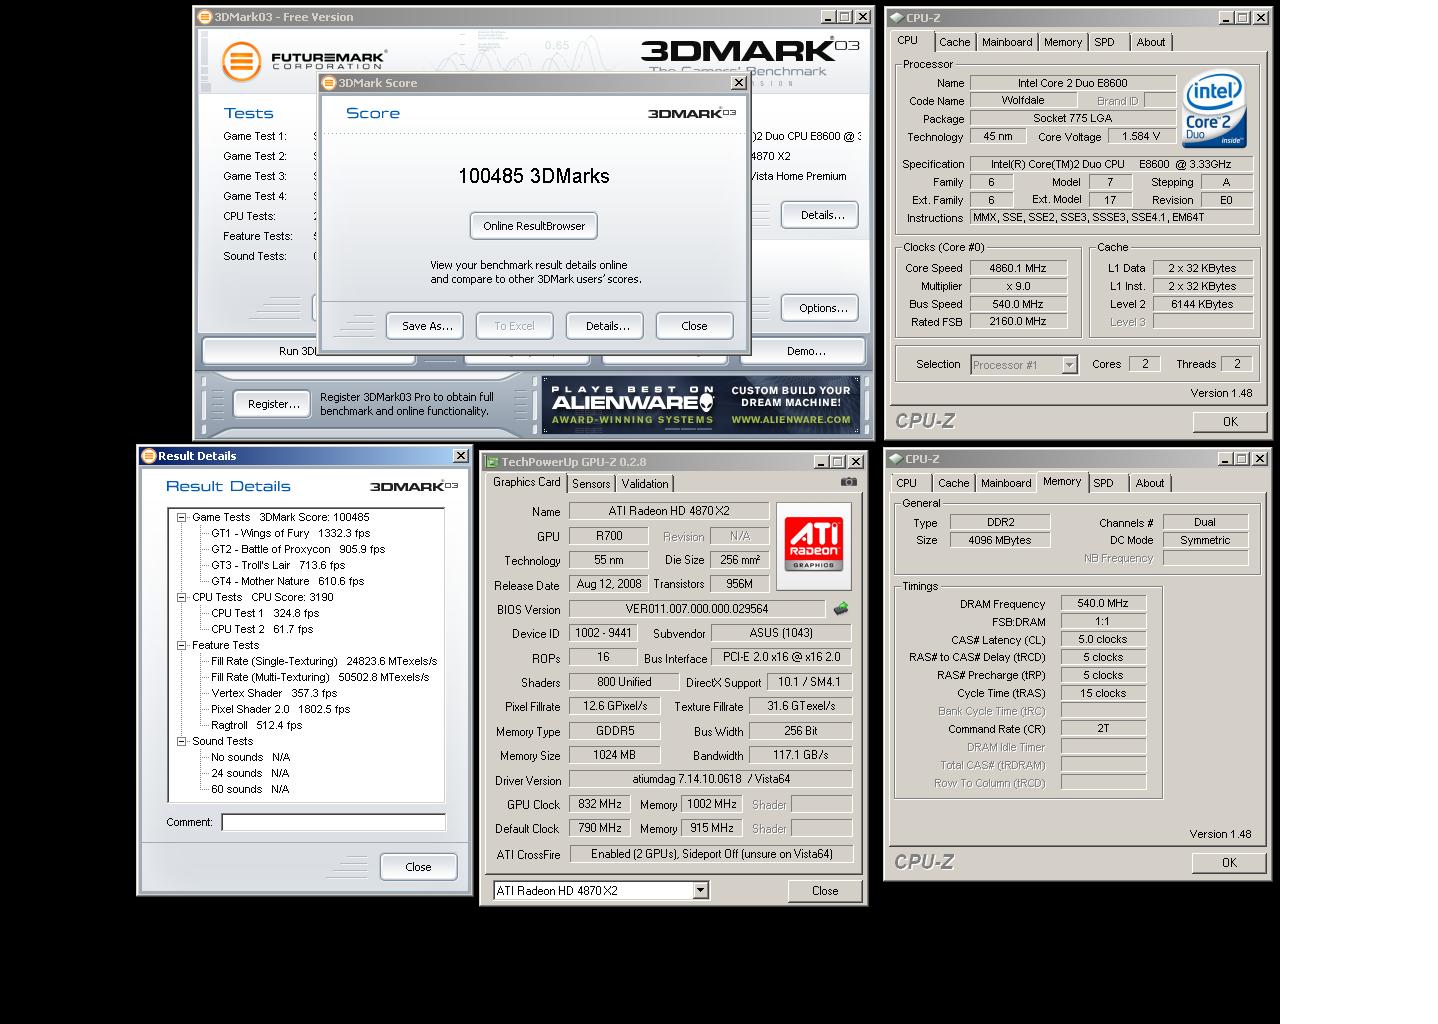1438x1024 pixels.
Task: Select CPU tab in bottom CPU-Z window
Action: pyautogui.click(x=907, y=483)
